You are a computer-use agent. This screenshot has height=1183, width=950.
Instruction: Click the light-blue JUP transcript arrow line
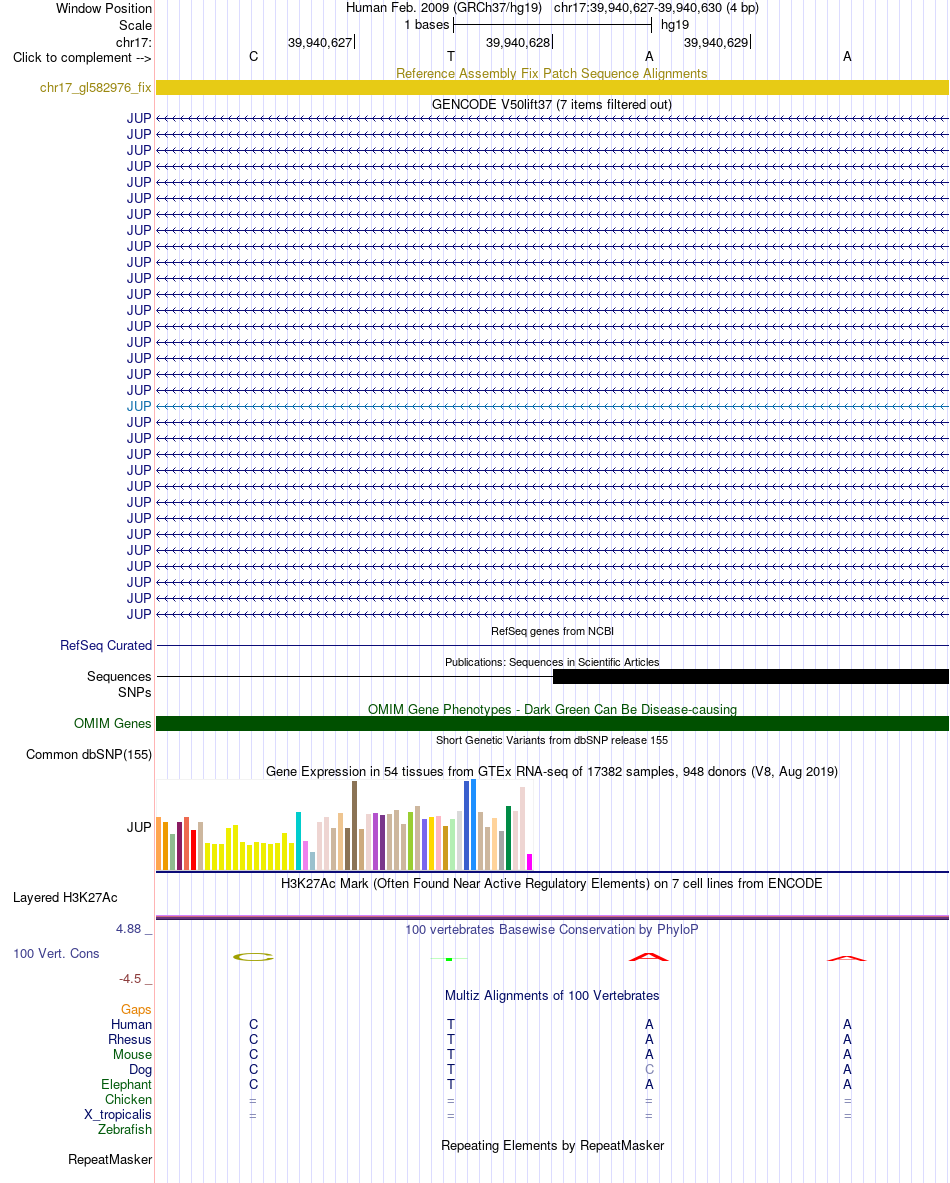552,406
